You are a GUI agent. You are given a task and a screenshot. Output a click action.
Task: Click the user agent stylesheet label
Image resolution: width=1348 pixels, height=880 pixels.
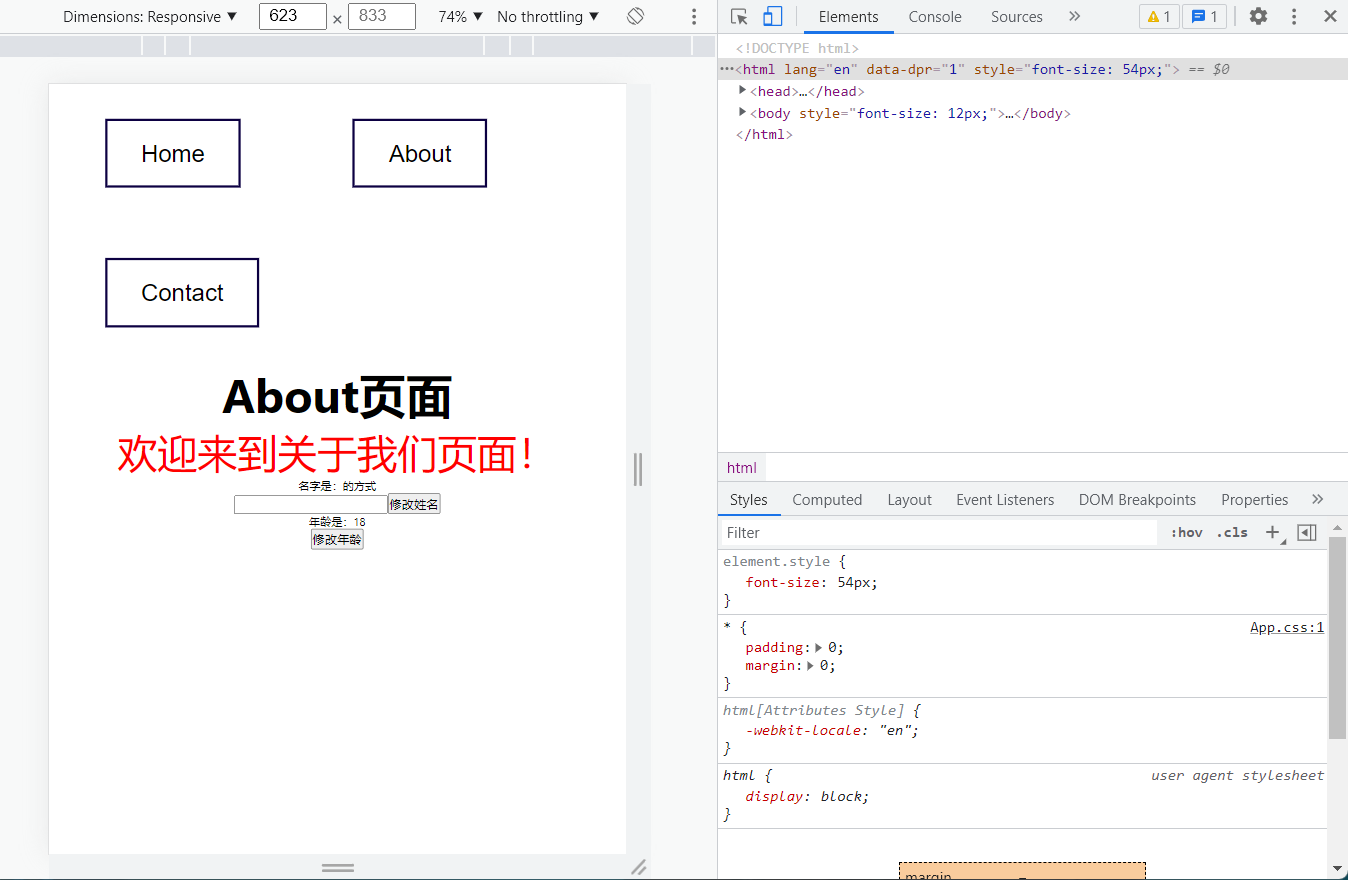click(1237, 775)
